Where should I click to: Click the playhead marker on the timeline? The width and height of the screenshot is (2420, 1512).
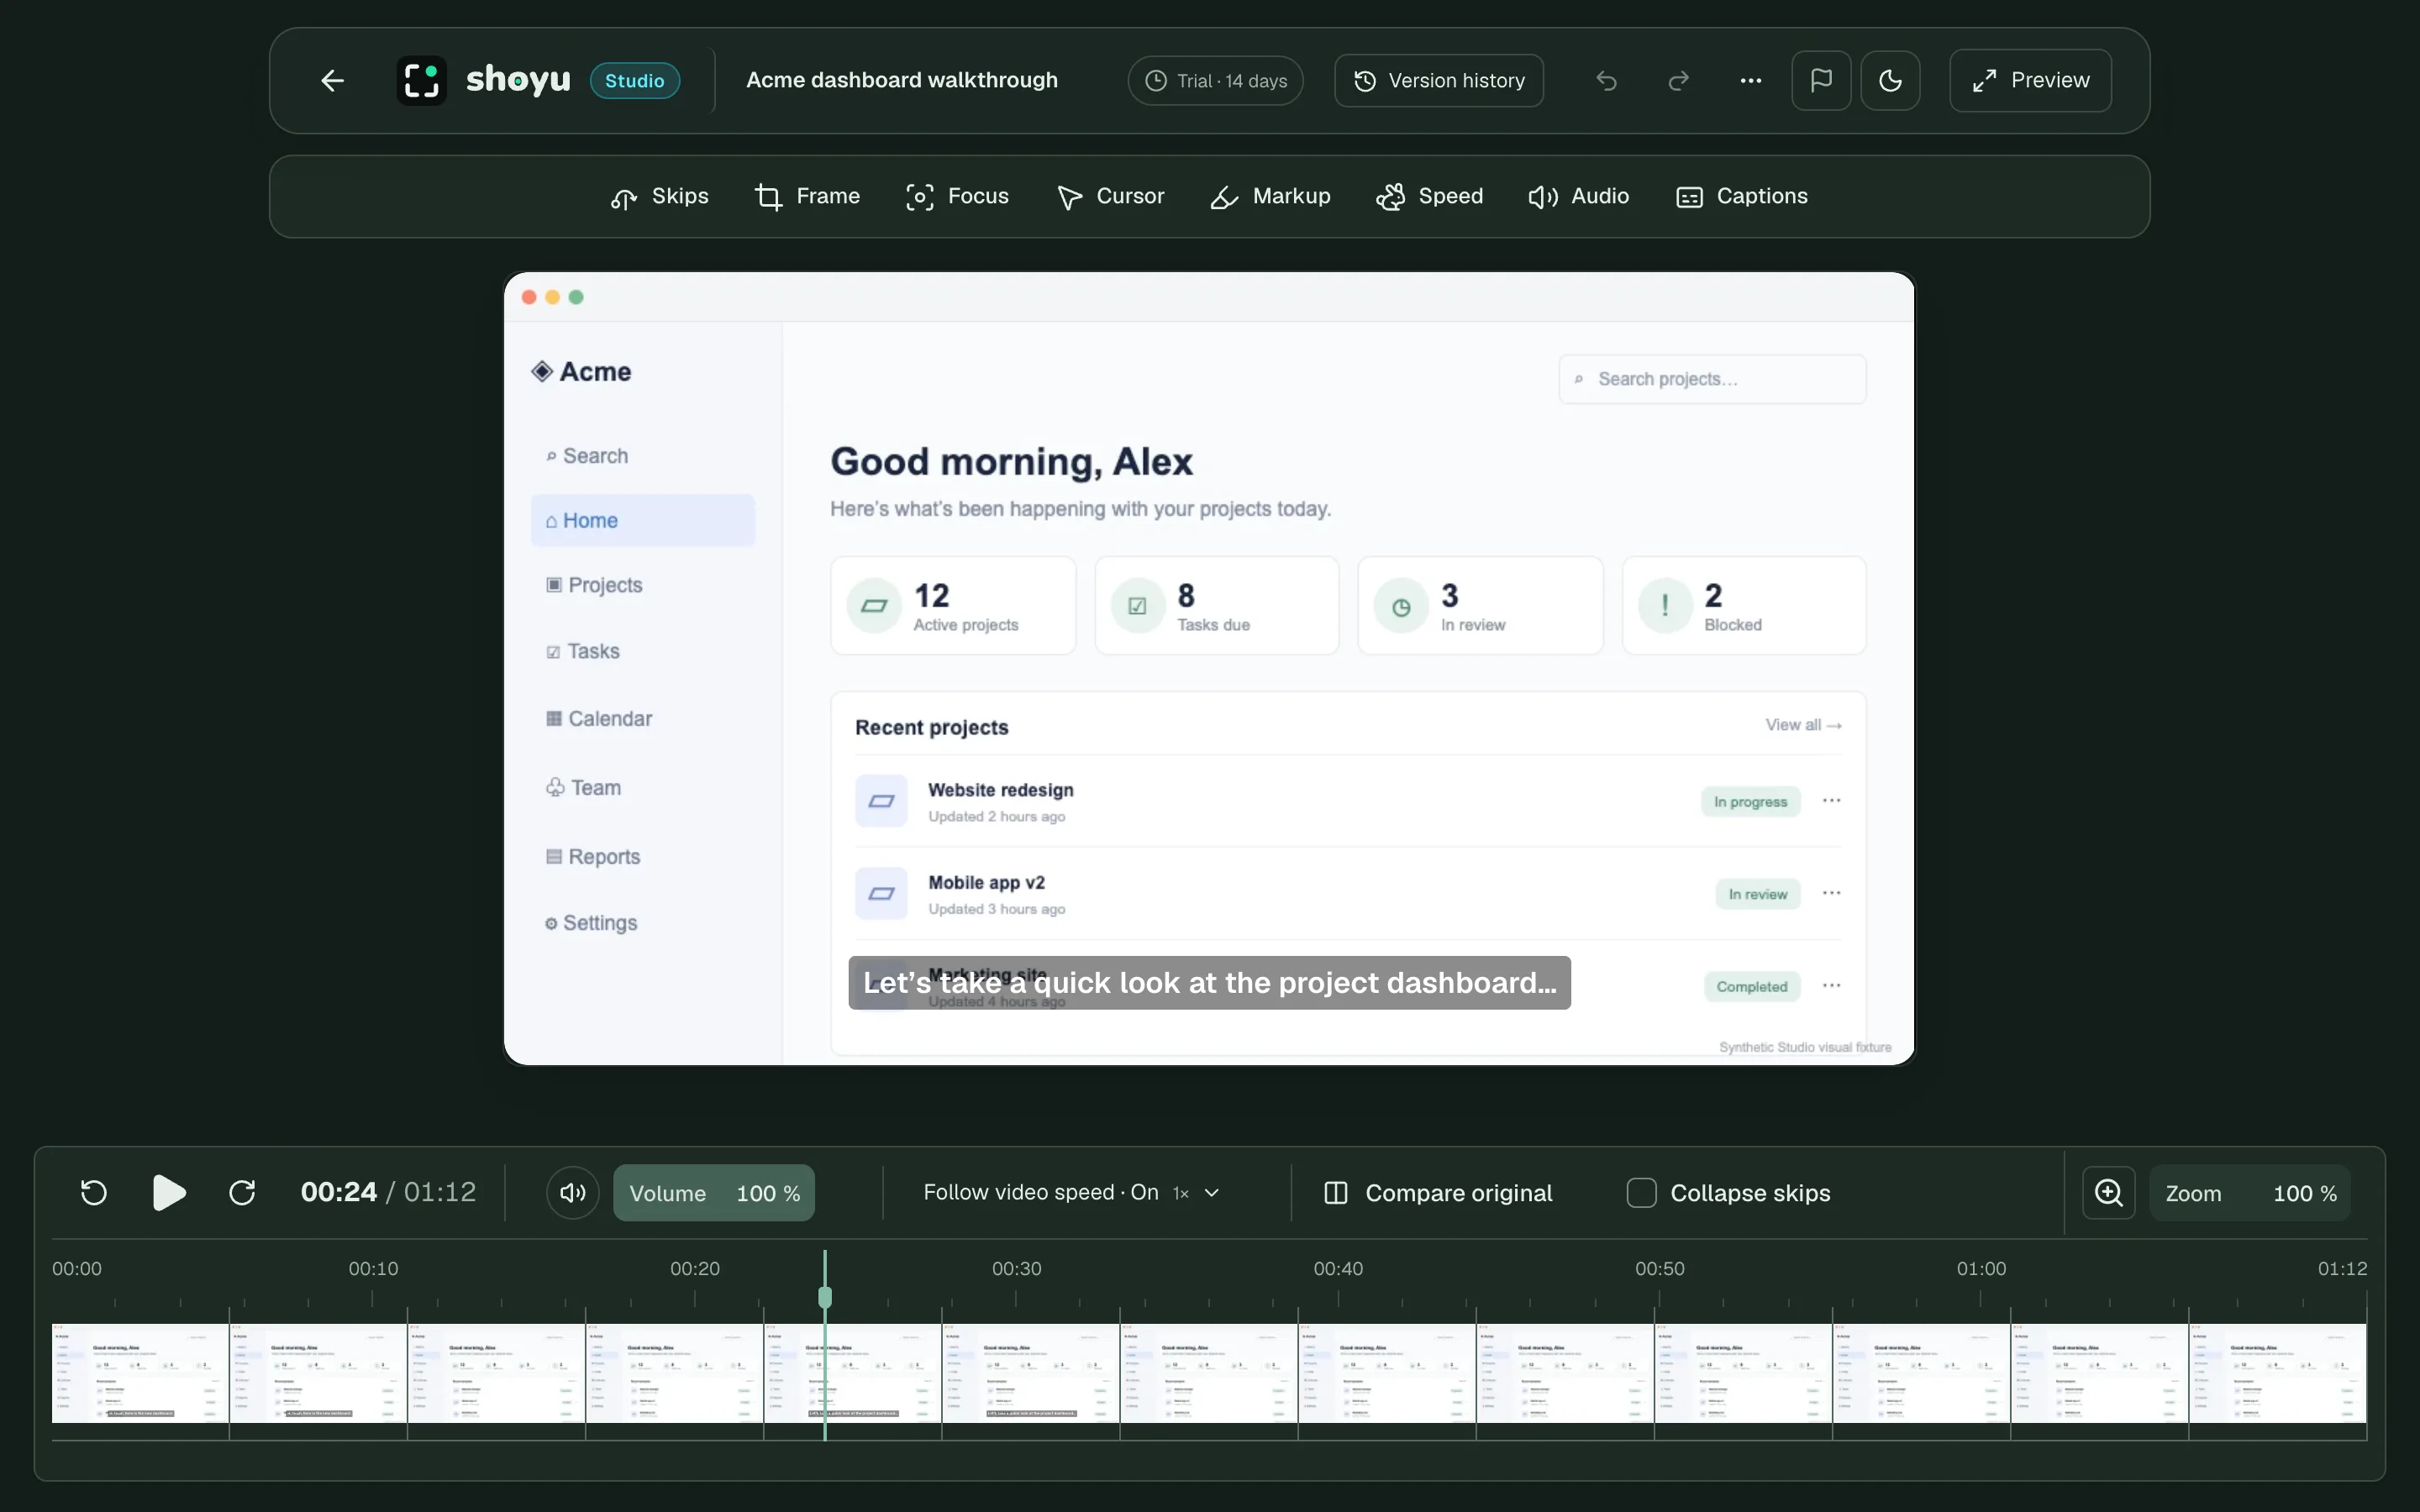click(825, 1297)
